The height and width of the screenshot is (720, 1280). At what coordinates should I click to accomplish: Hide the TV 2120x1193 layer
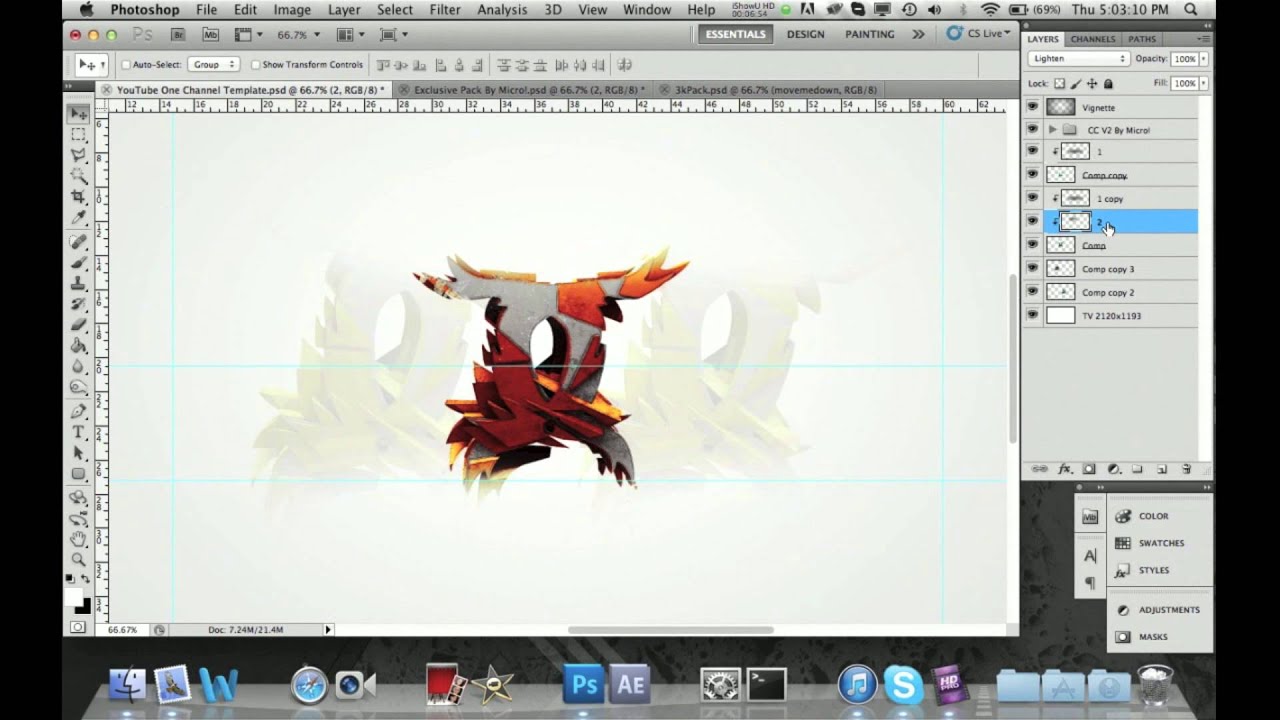pyautogui.click(x=1033, y=315)
